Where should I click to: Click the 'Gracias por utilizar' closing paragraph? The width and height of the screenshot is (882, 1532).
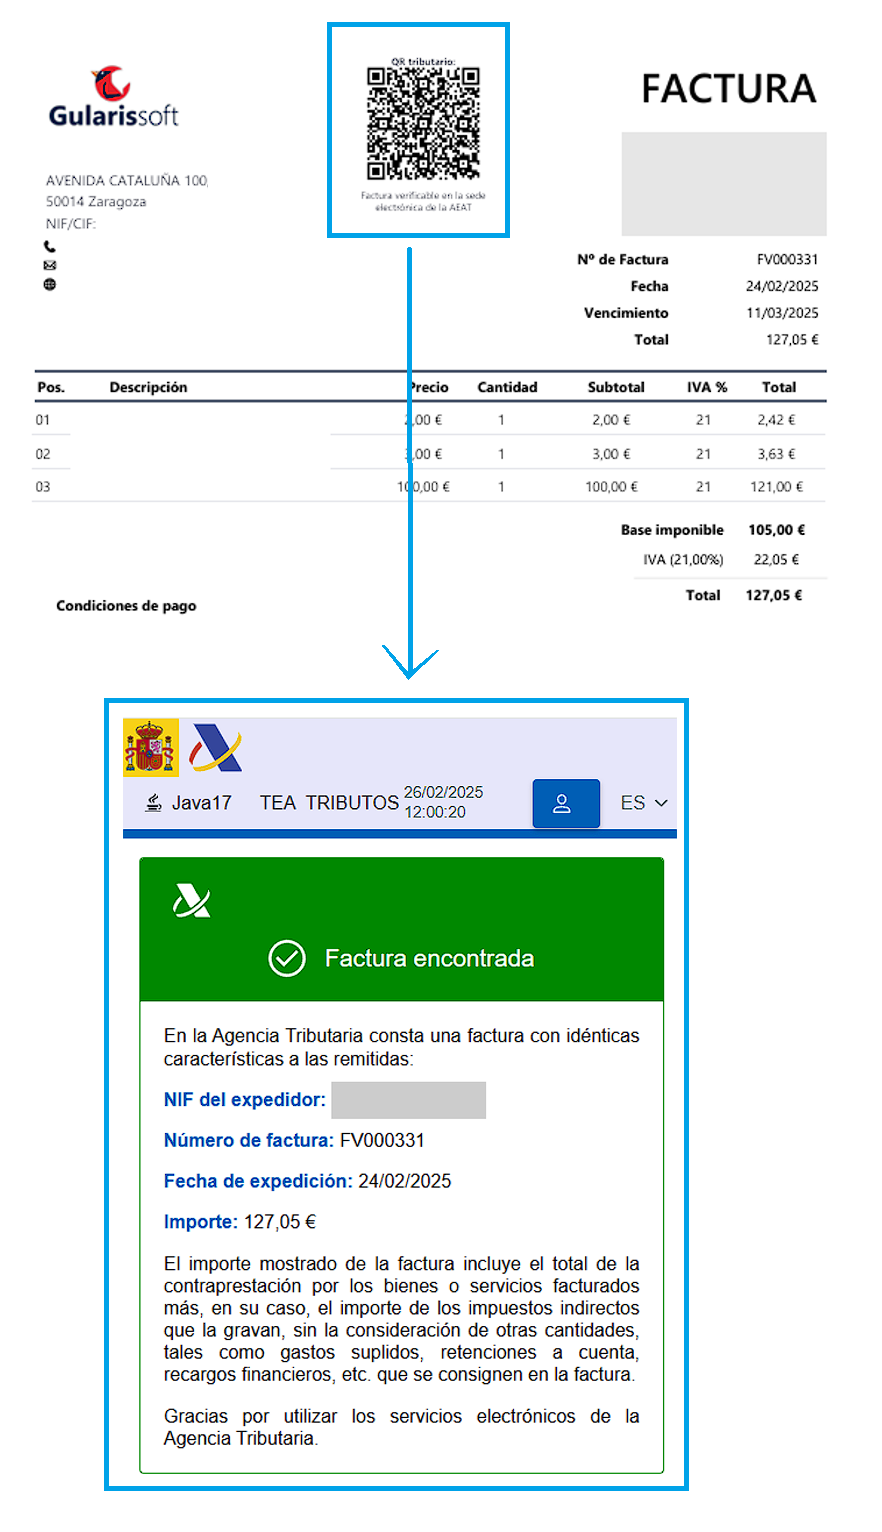tap(401, 1428)
